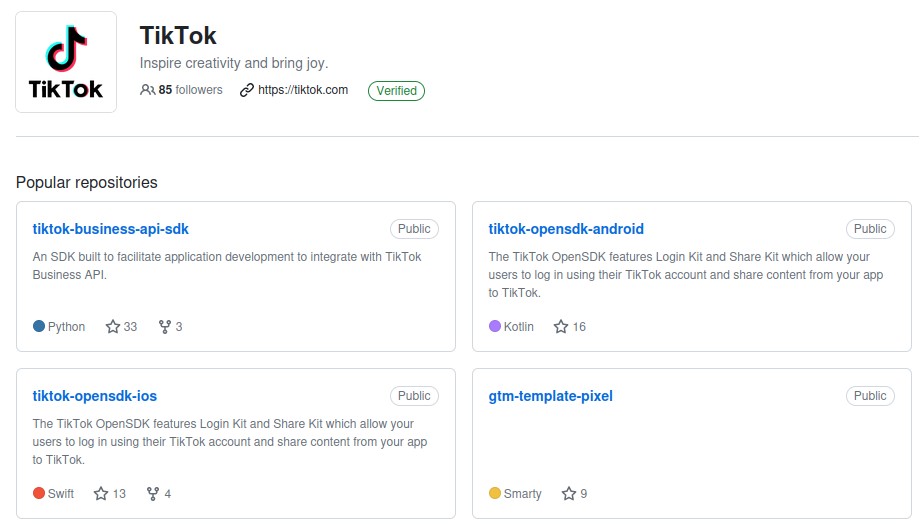Open the tiktok-opensdk-ios repository
Image resolution: width=919 pixels, height=528 pixels.
point(95,396)
